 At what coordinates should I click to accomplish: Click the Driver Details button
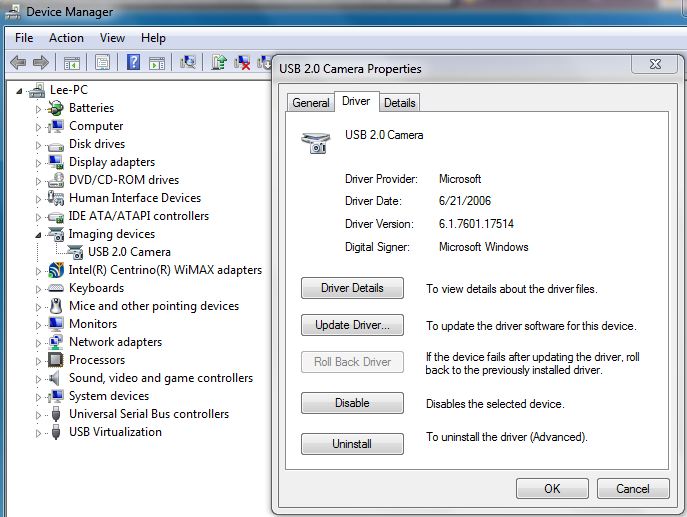[x=352, y=288]
